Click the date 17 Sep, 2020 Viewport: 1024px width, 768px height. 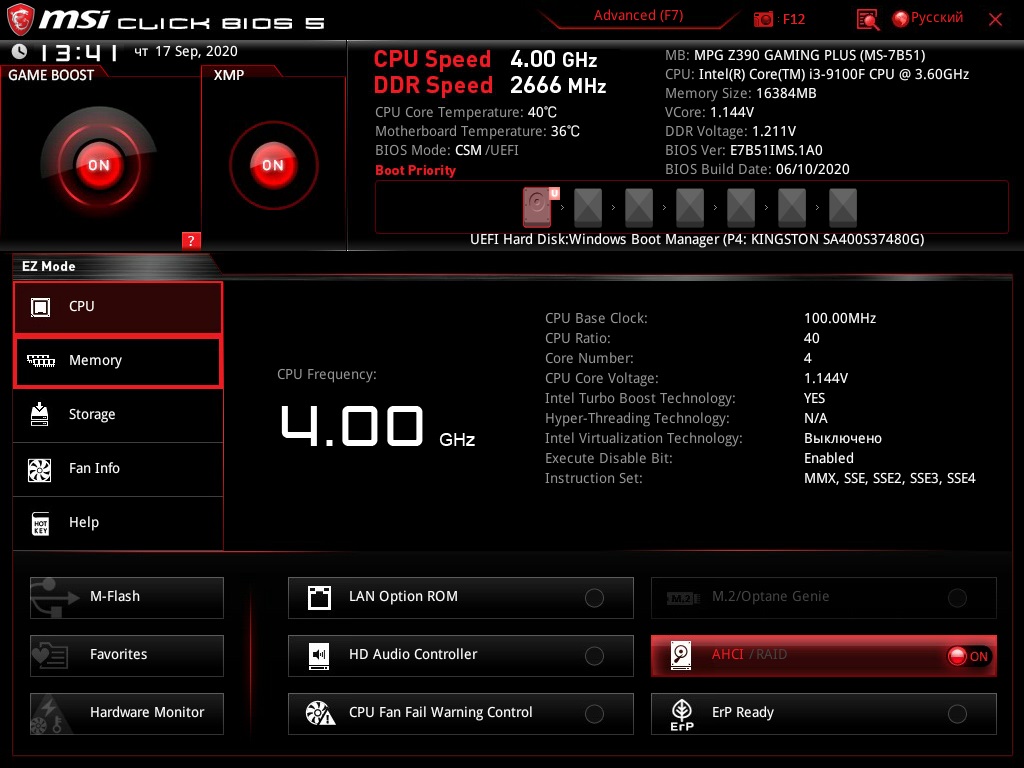tap(196, 51)
